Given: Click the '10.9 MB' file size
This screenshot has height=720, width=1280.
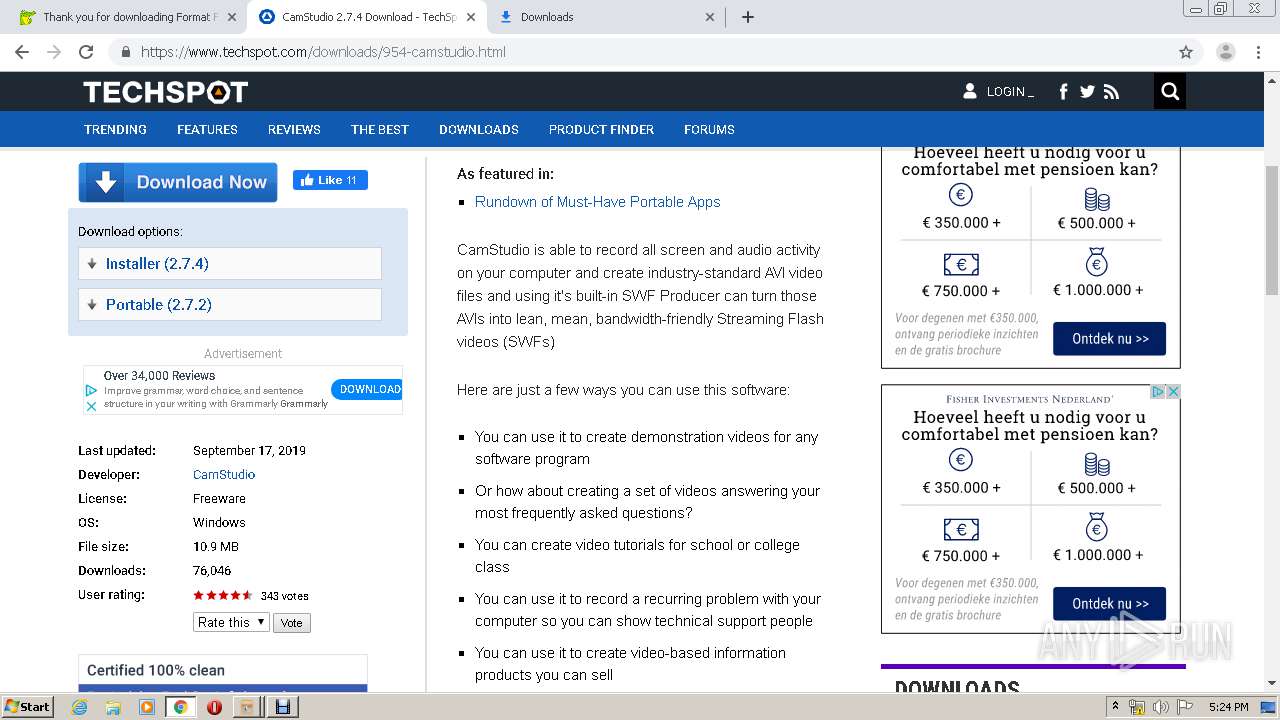Looking at the screenshot, I should point(216,547).
